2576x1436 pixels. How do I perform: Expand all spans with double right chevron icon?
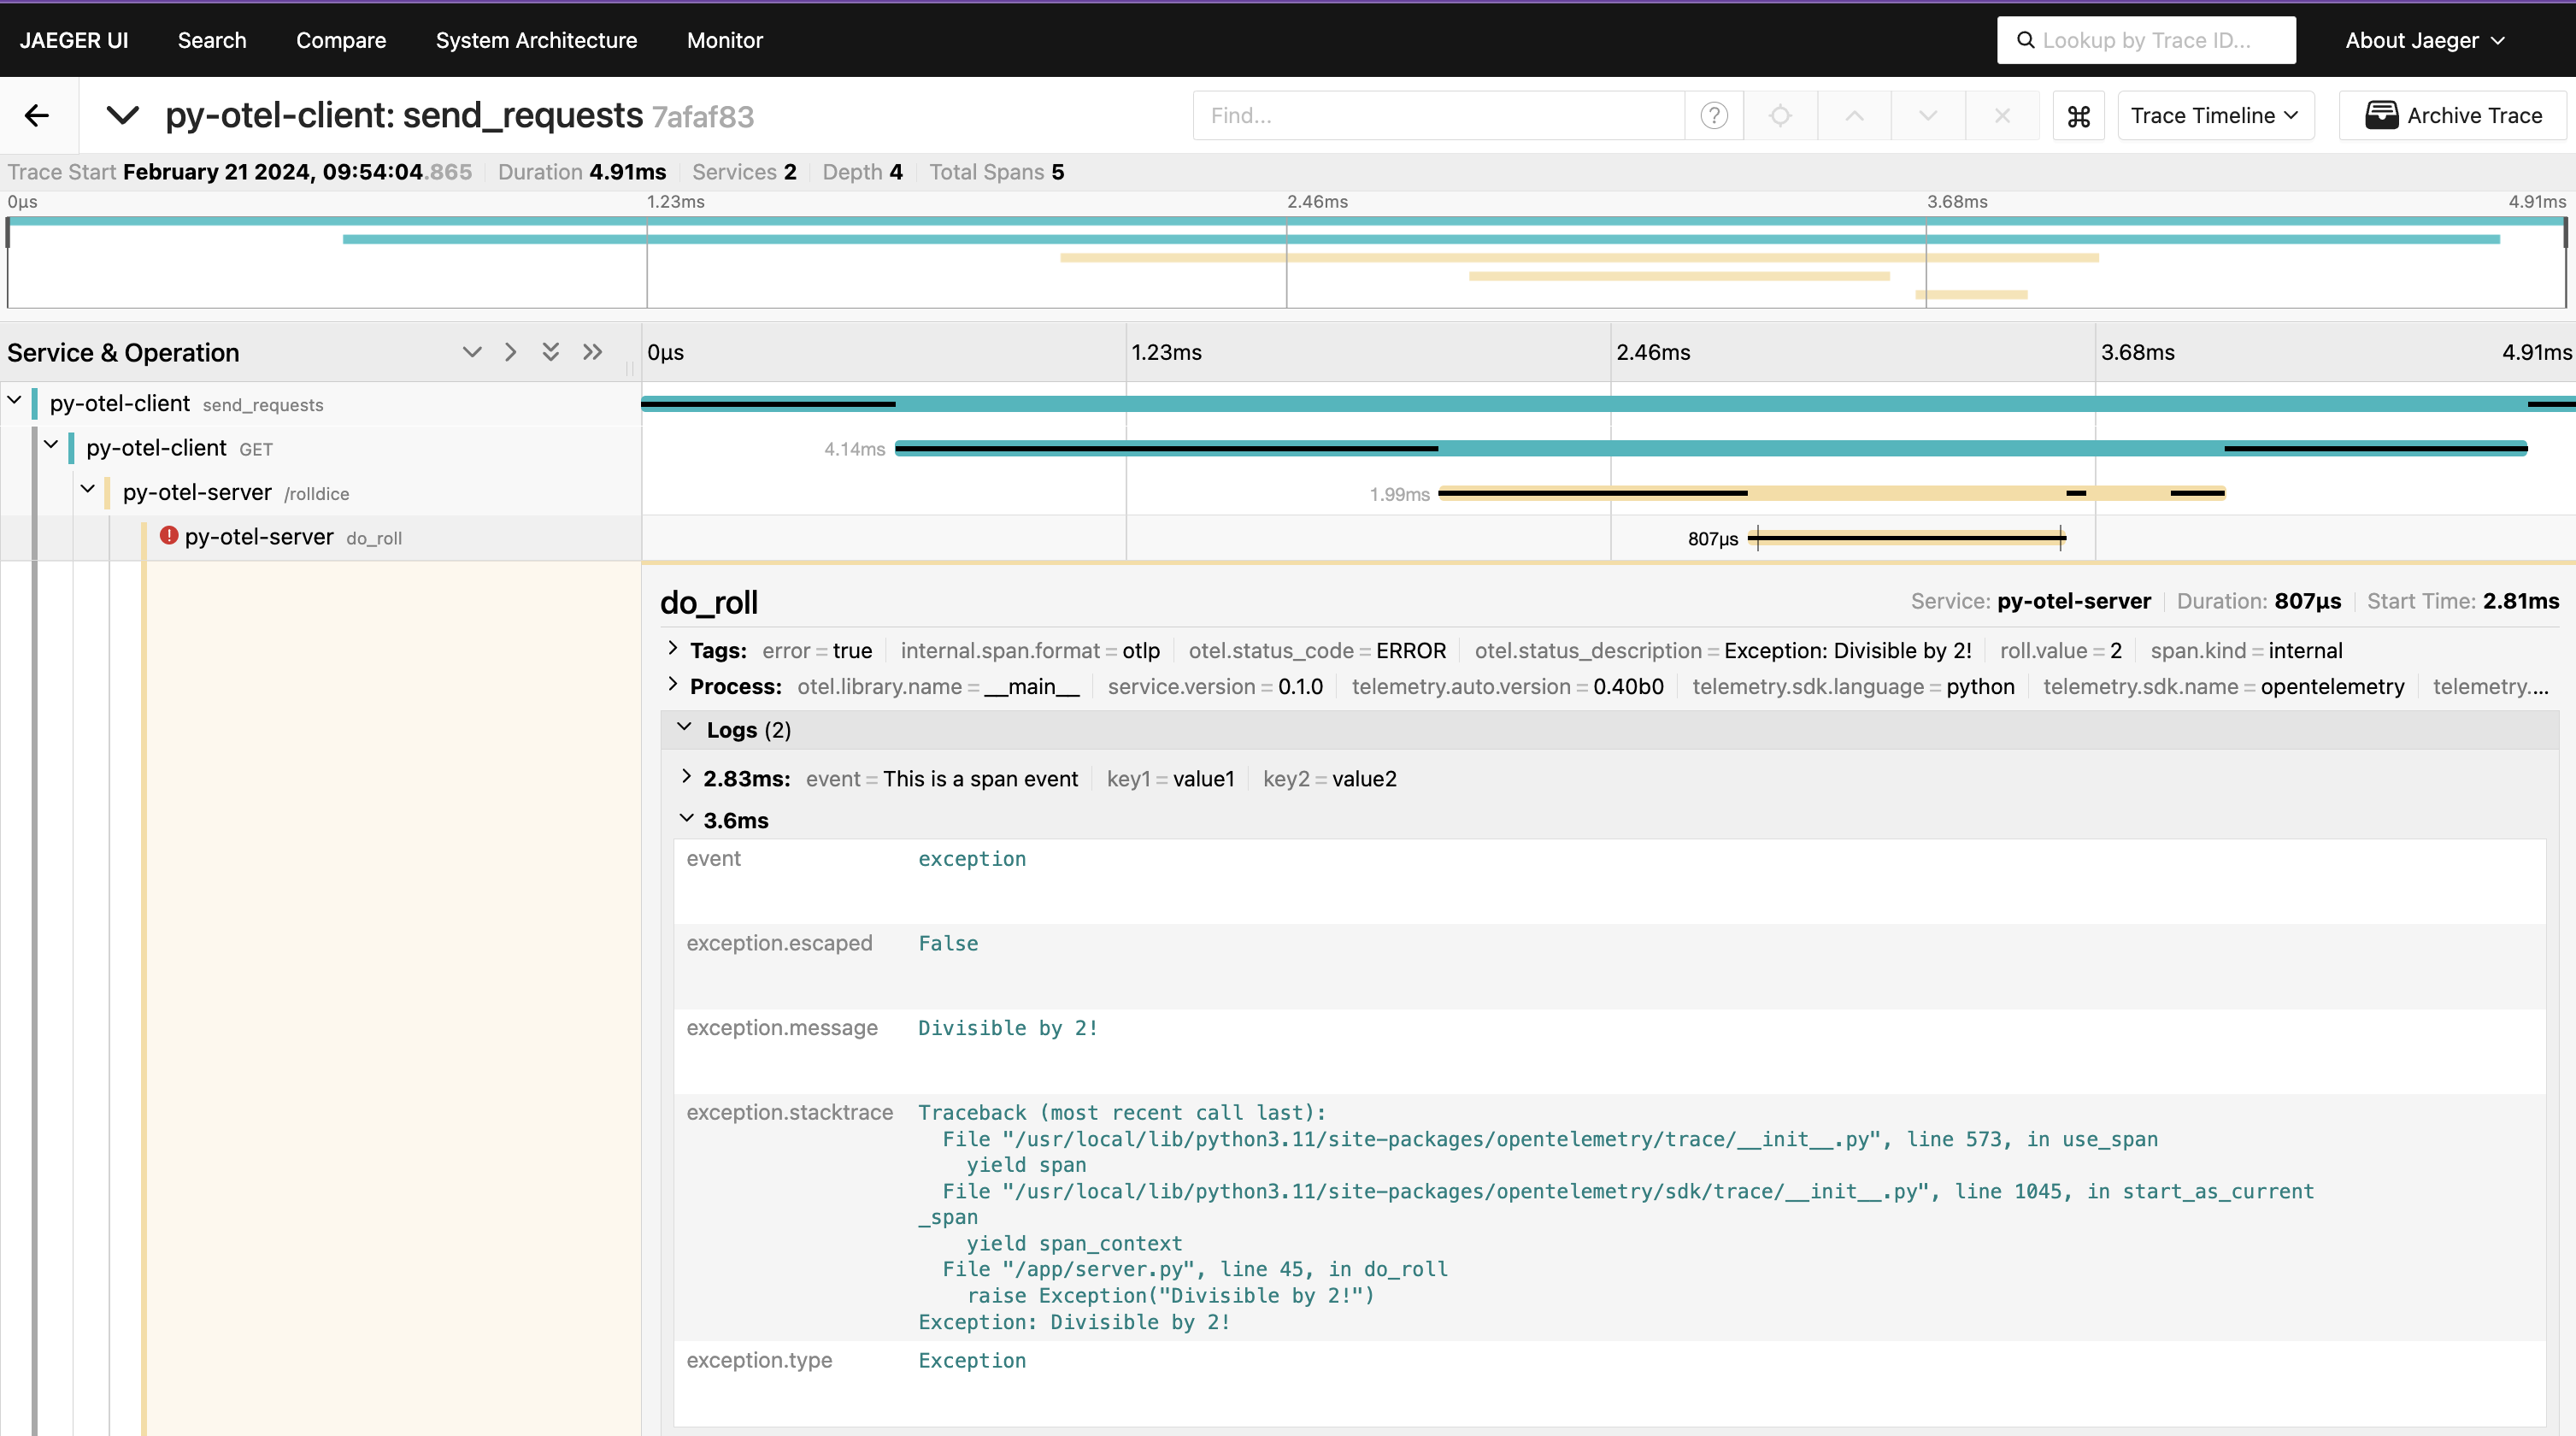pyautogui.click(x=593, y=352)
